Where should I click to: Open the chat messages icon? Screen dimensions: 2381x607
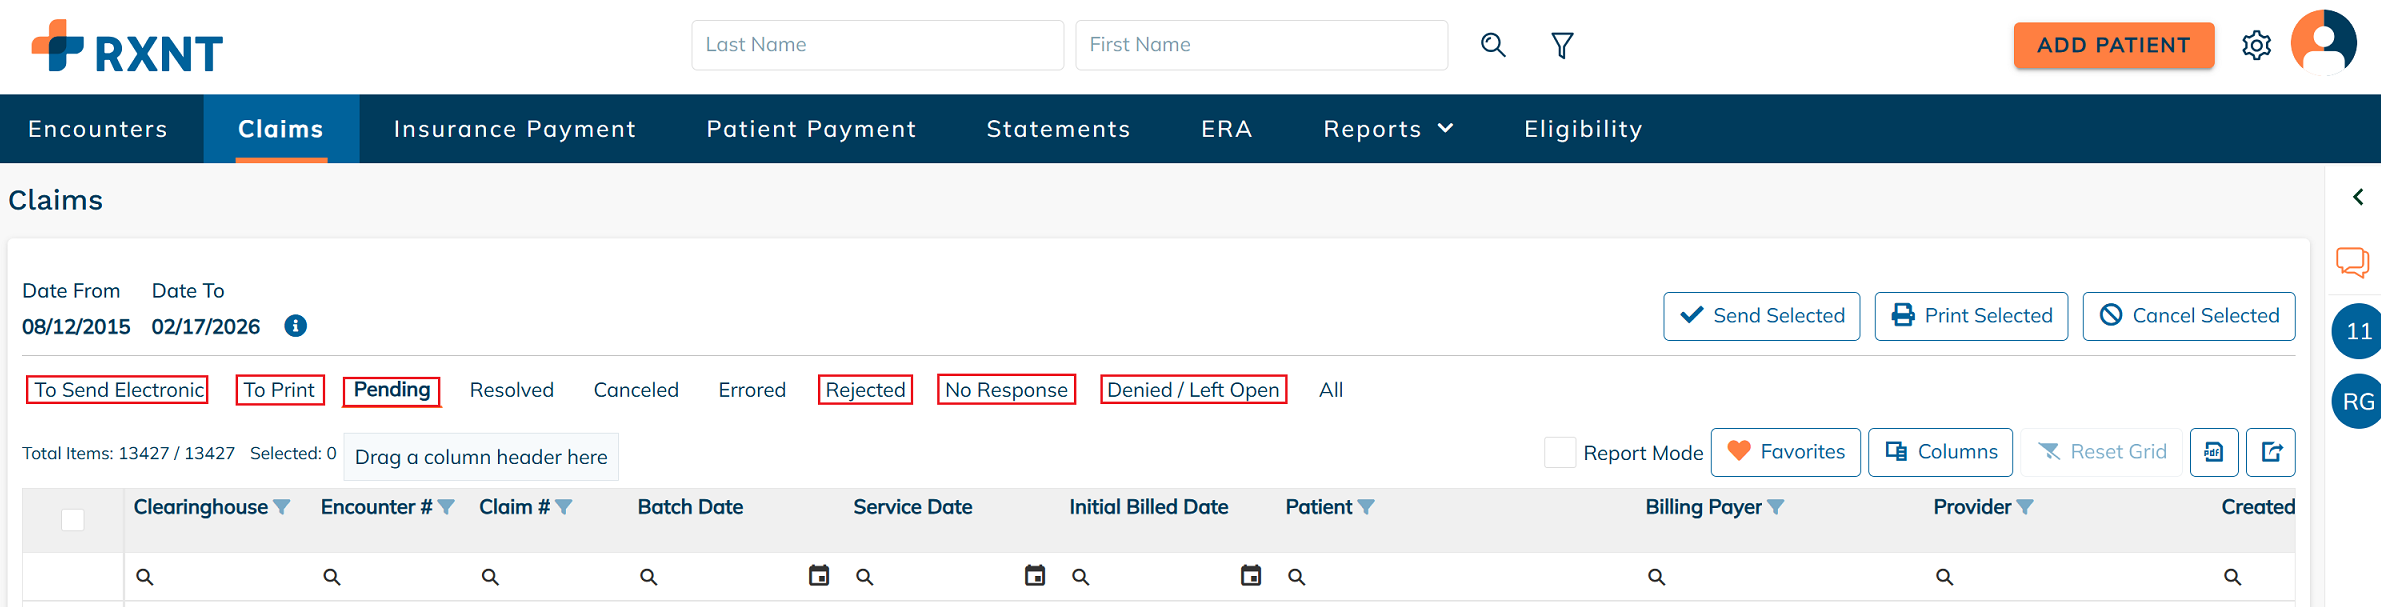(x=2352, y=262)
